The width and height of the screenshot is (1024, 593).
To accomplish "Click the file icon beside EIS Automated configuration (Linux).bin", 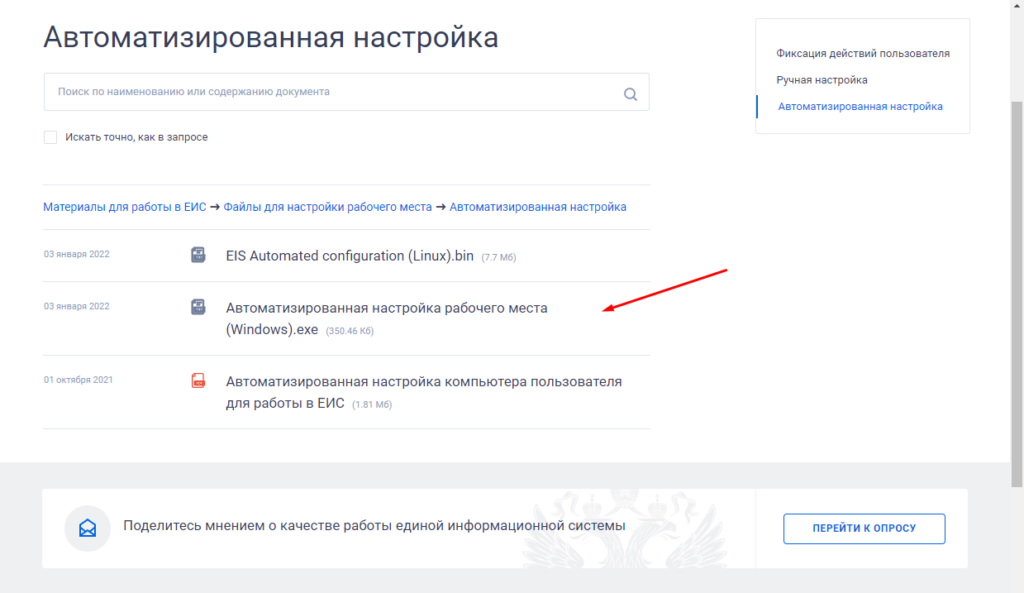I will 198,255.
